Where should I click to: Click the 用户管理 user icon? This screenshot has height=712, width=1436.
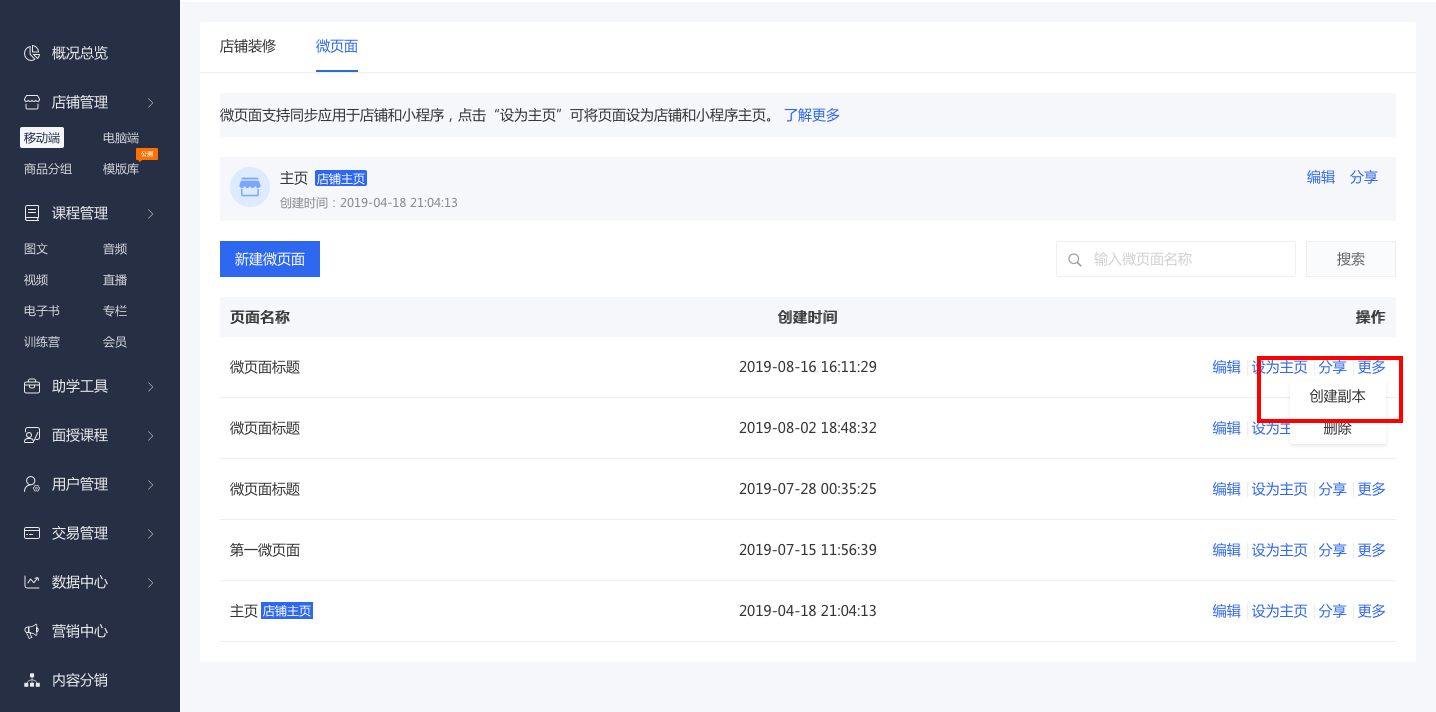pos(32,484)
